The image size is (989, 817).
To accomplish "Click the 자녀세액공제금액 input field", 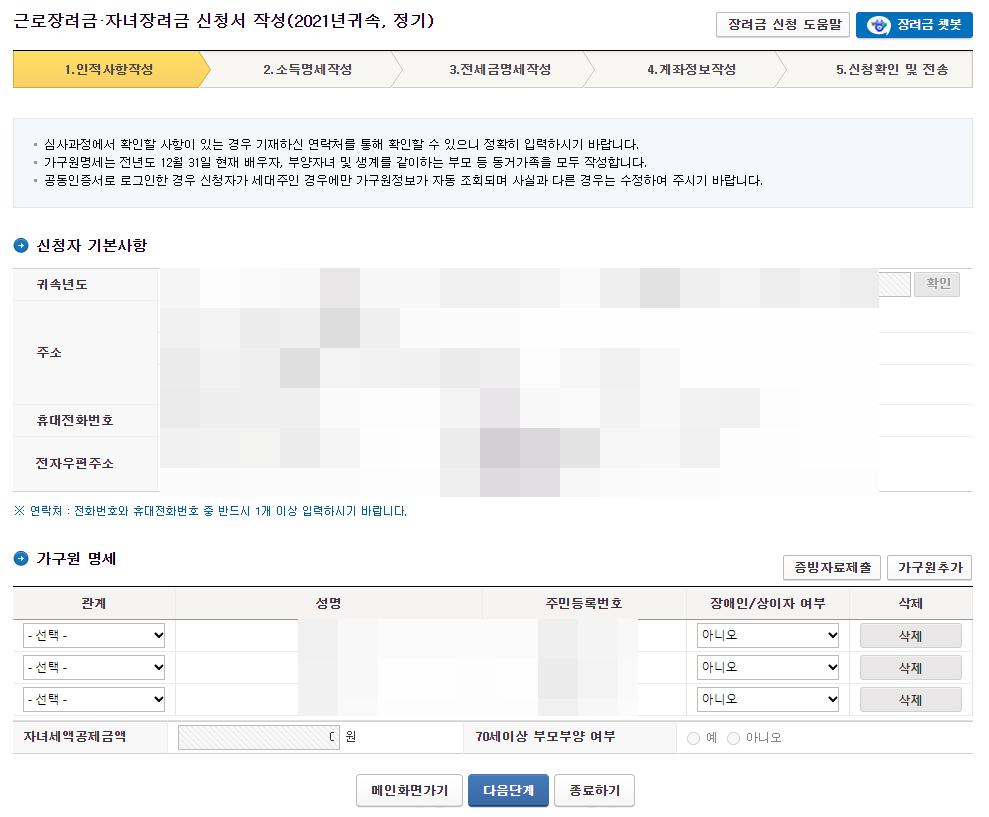I will (258, 738).
